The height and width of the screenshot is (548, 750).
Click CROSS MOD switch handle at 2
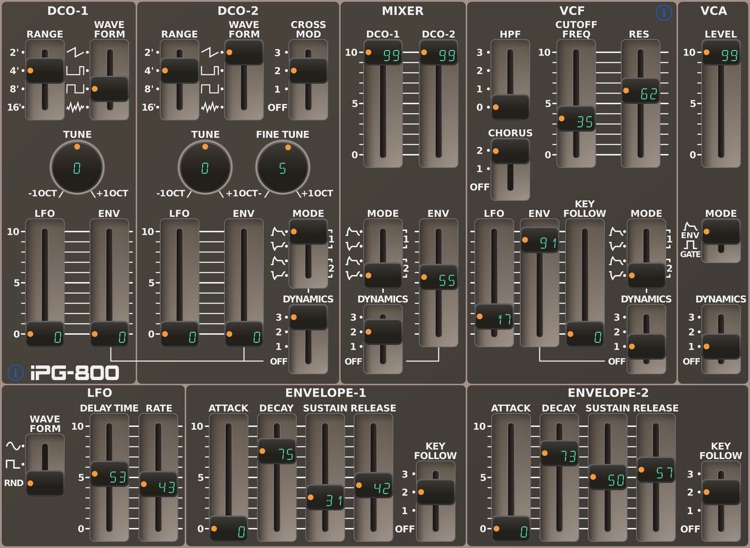[309, 71]
